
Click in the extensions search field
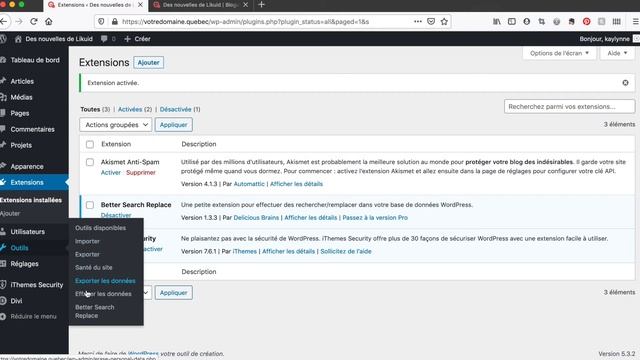point(569,107)
